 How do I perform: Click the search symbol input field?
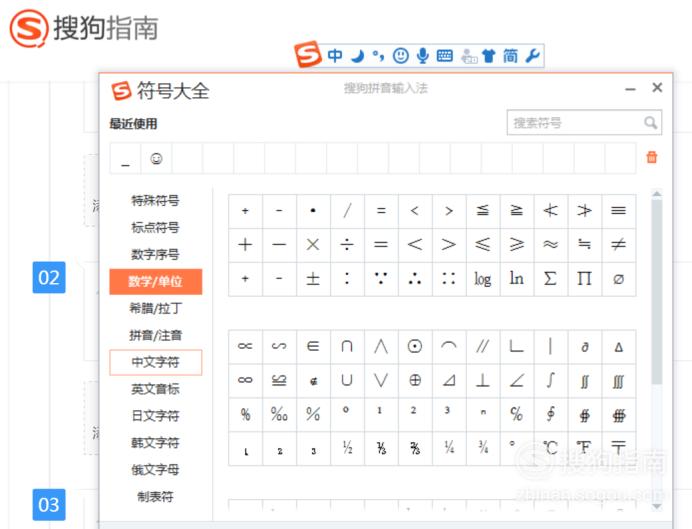click(x=584, y=122)
